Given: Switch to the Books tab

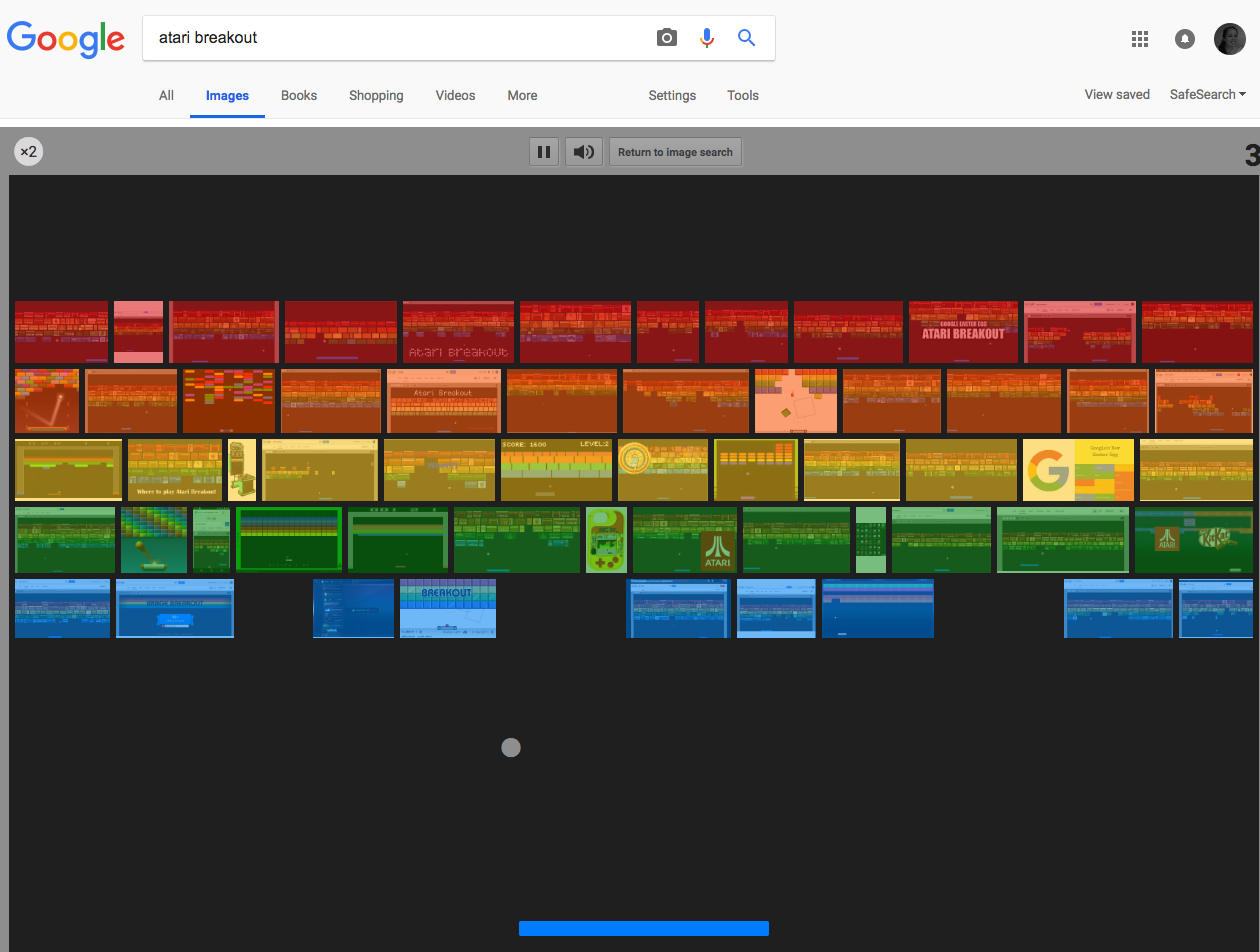Looking at the screenshot, I should [299, 95].
